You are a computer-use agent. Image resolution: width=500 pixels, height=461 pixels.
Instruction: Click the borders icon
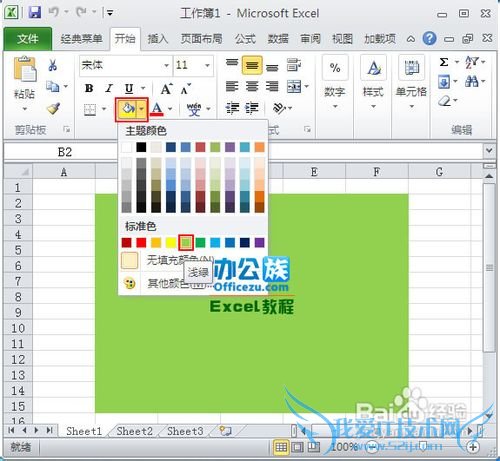[x=90, y=109]
